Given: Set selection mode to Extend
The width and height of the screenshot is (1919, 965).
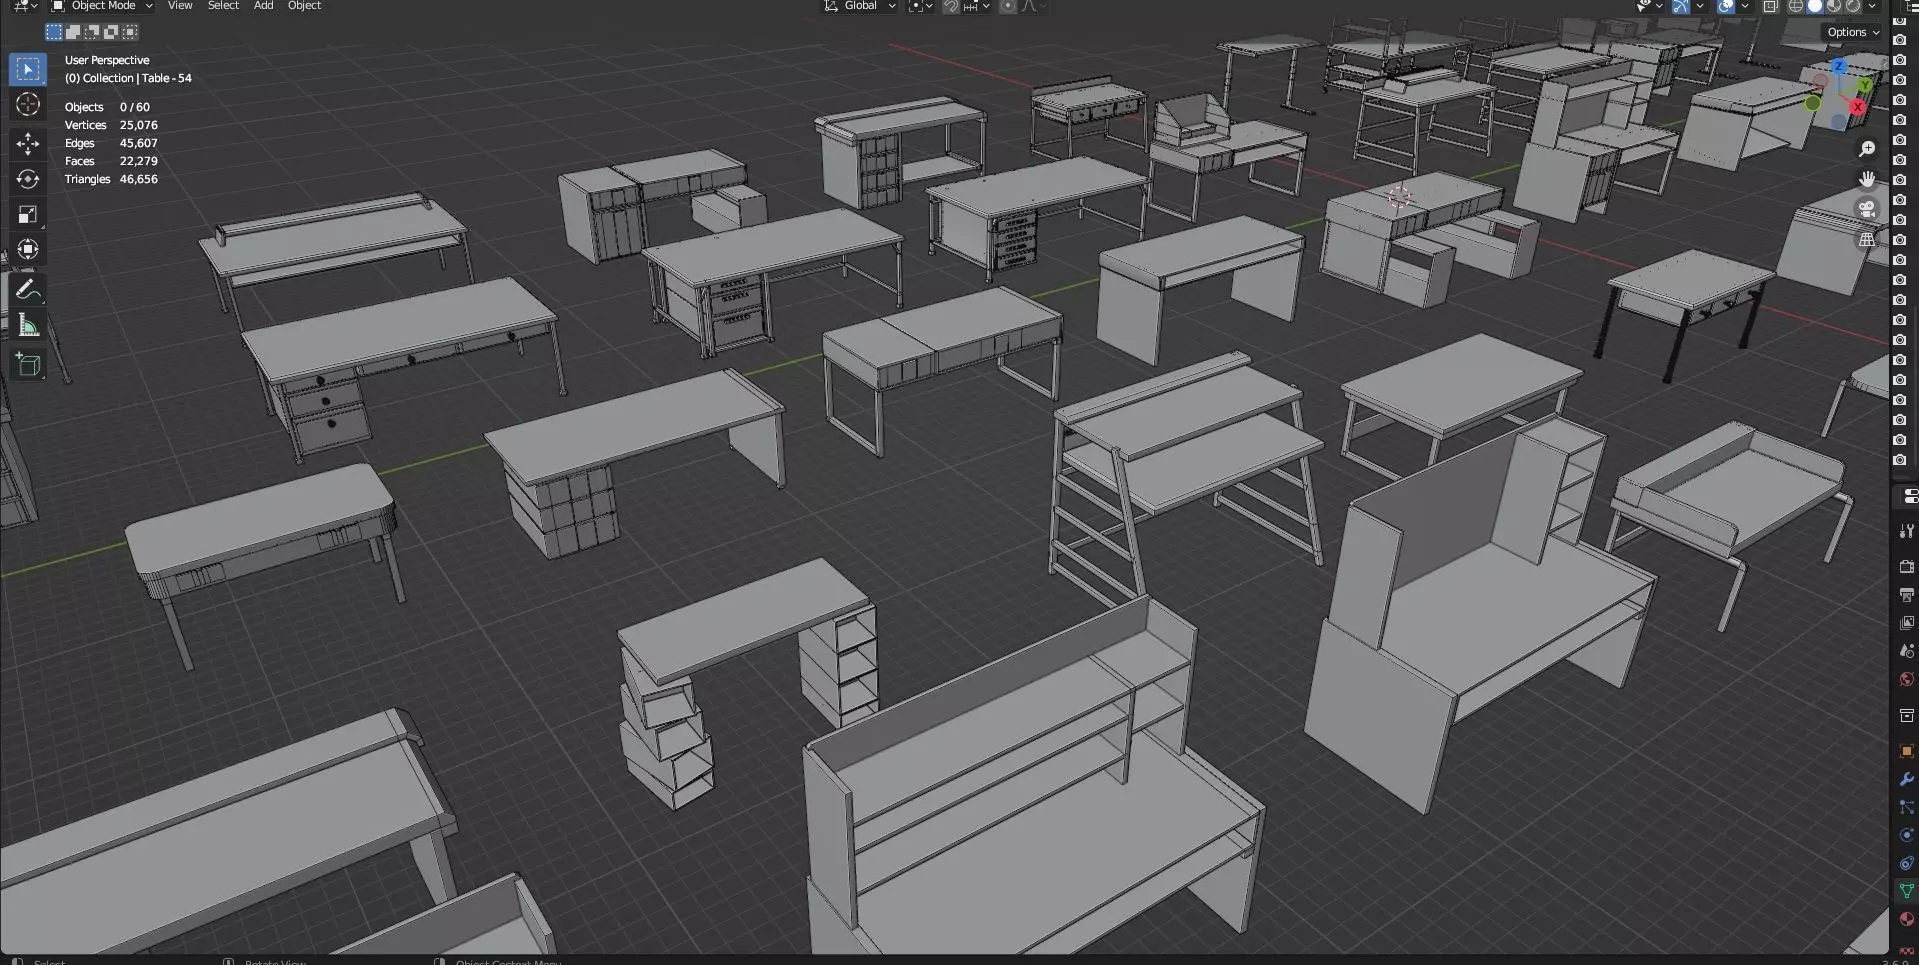Looking at the screenshot, I should [73, 32].
